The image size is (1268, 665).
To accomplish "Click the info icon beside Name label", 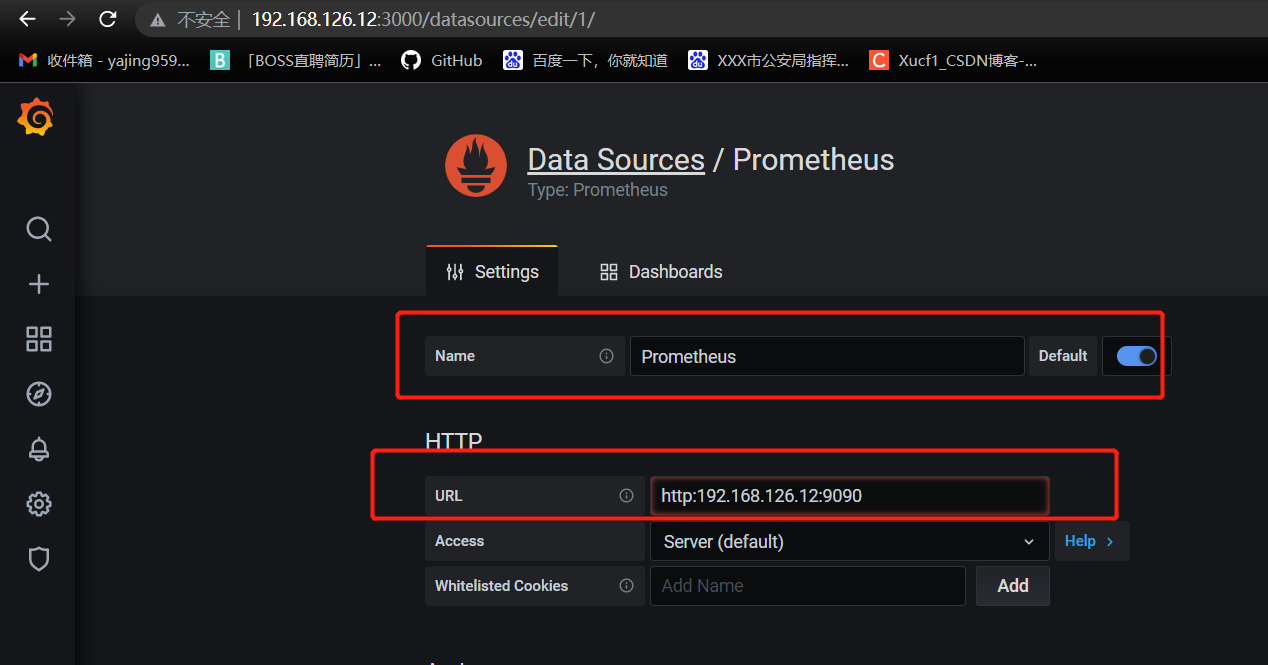I will pos(606,356).
